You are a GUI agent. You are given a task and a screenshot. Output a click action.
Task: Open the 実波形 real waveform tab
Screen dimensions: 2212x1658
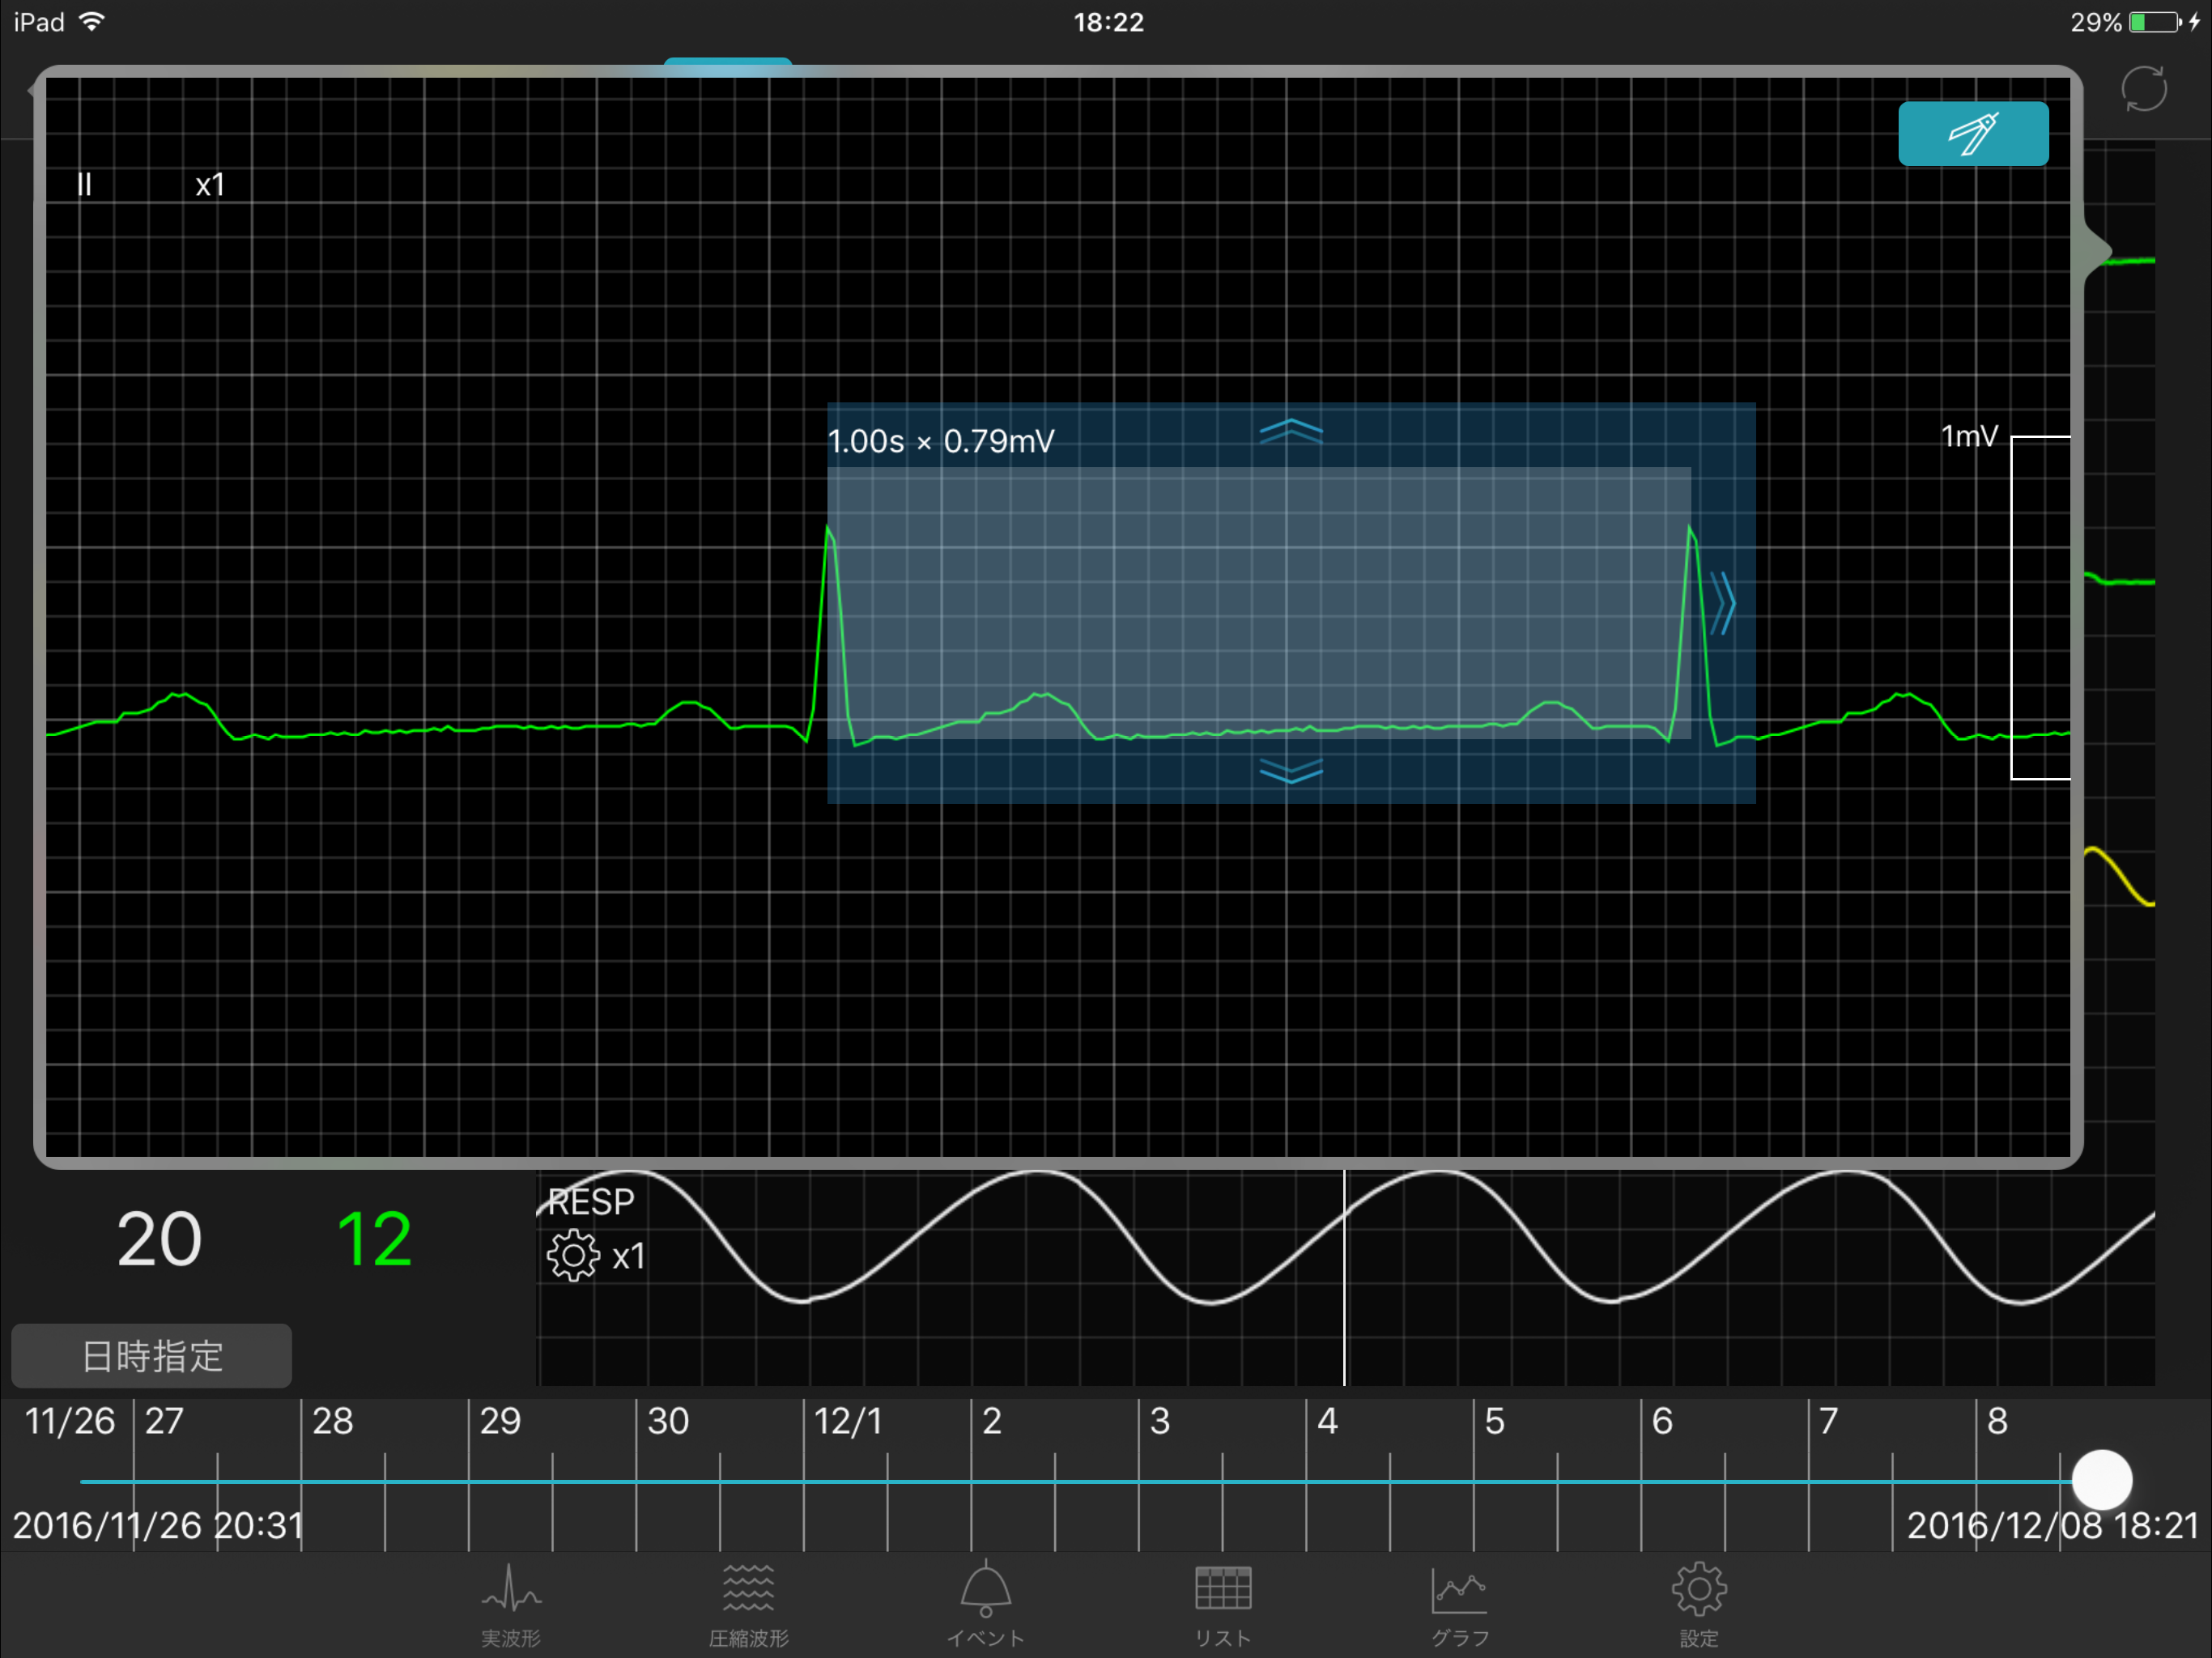511,1605
